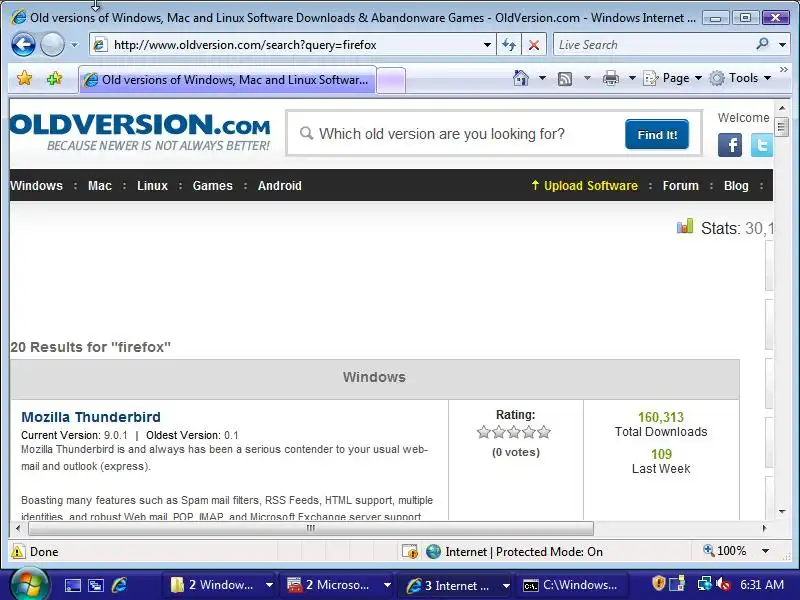
Task: Open the Windows navigation menu item
Action: pyautogui.click(x=36, y=186)
